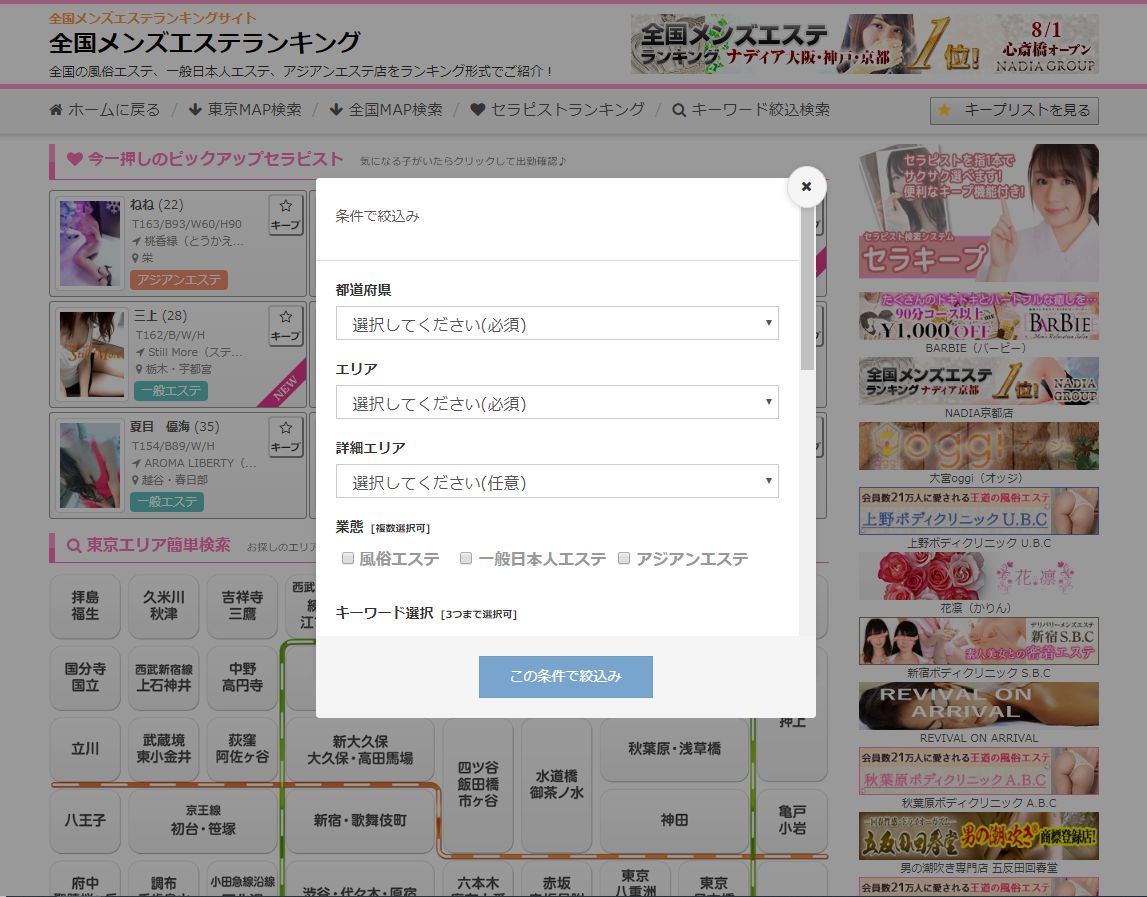Select the 新宿・歌舞伎町 area tile
The height and width of the screenshot is (897, 1147).
pos(360,820)
